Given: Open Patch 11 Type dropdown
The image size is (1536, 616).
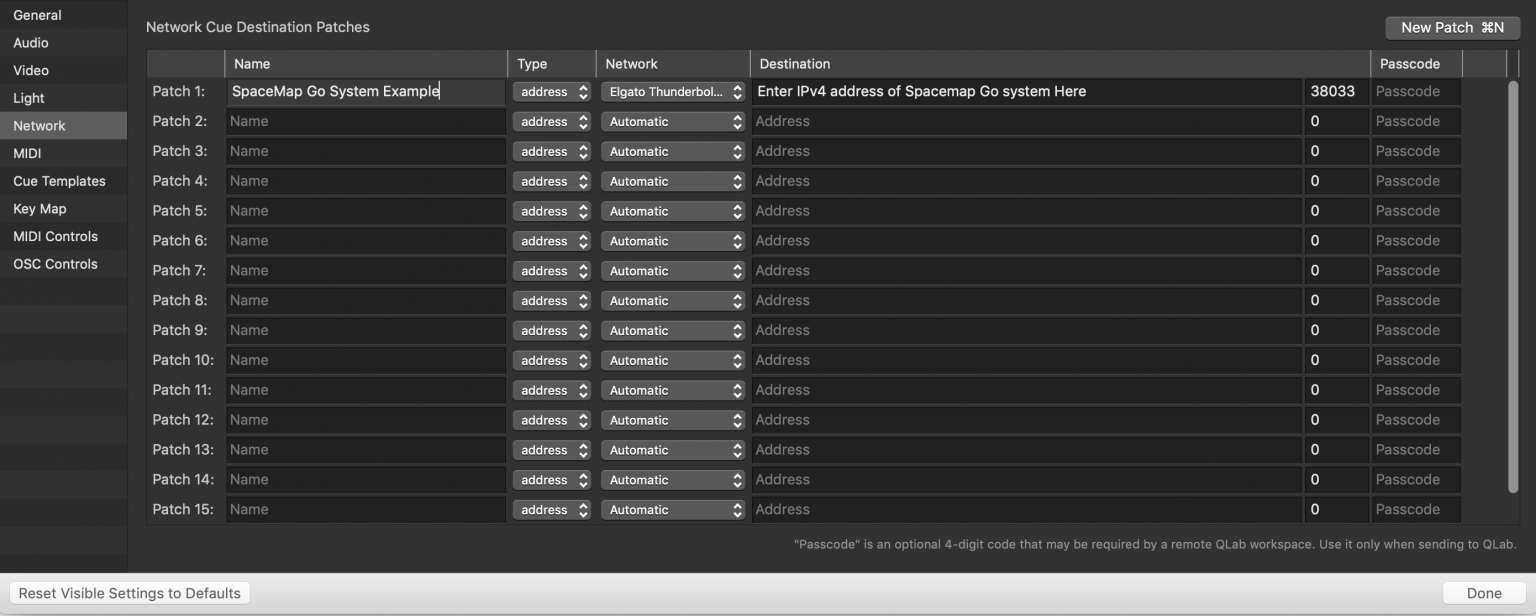Looking at the screenshot, I should point(552,390).
